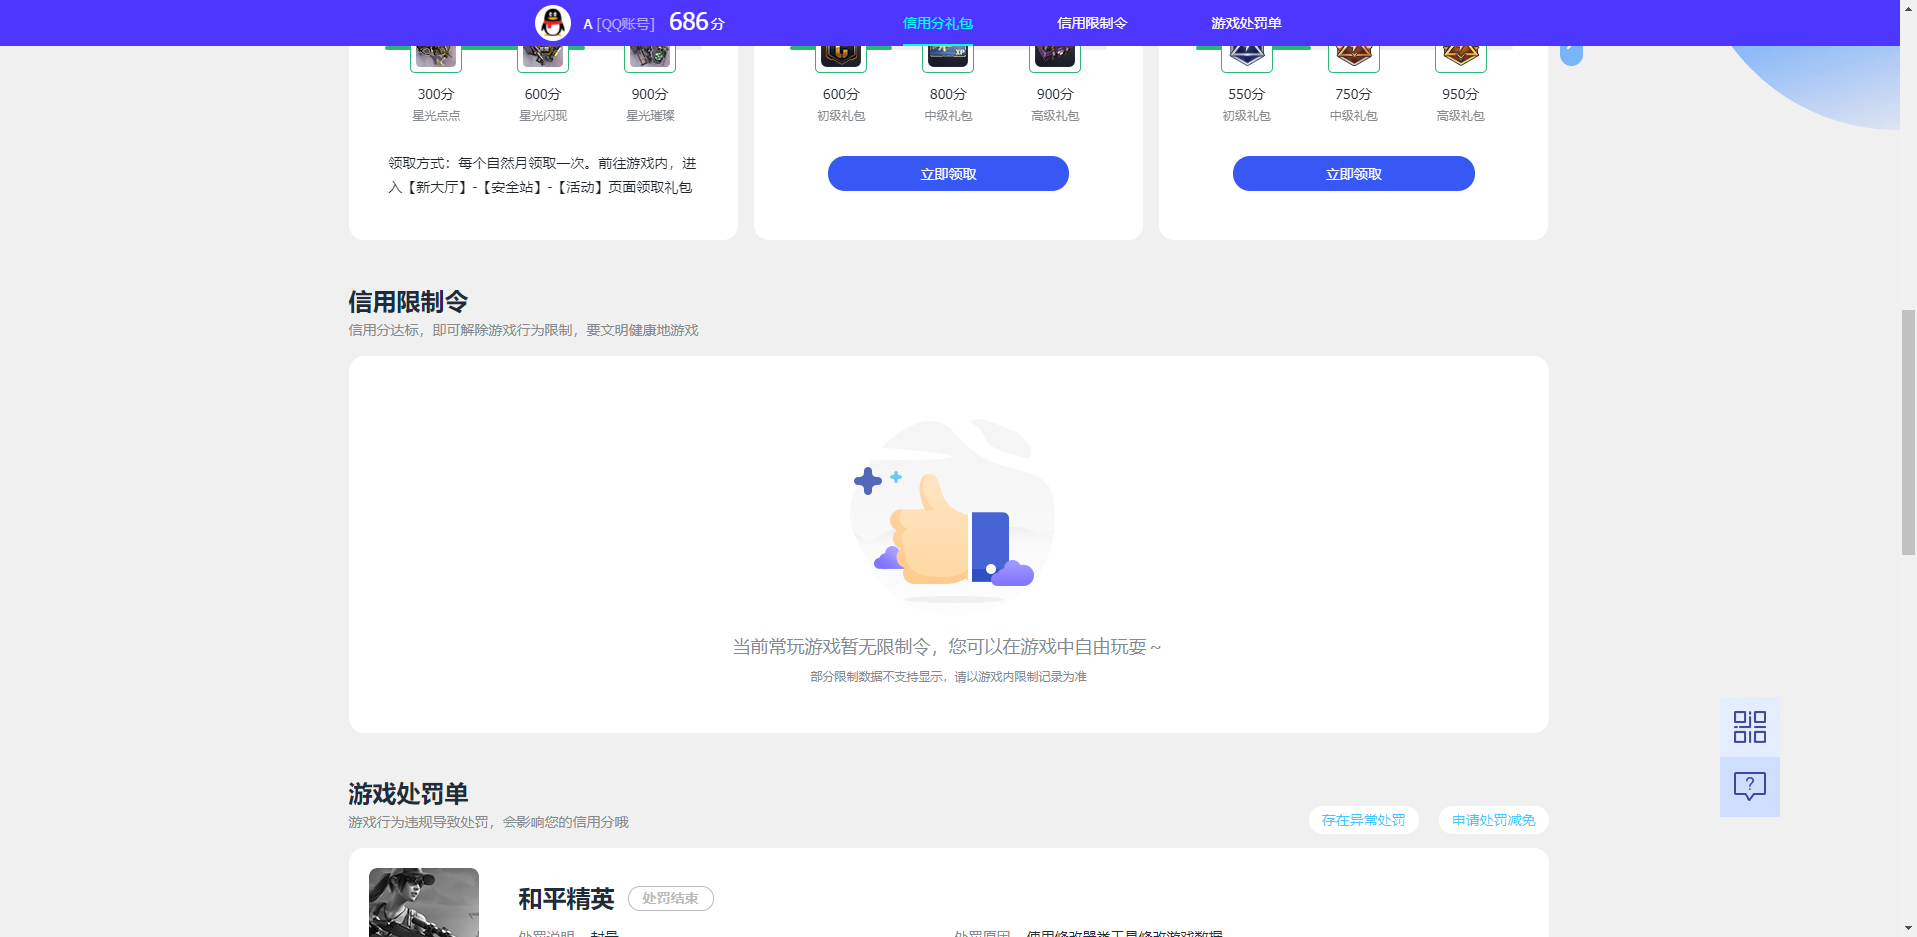Choose the 550分 初级礼包 badge icon

click(1247, 58)
